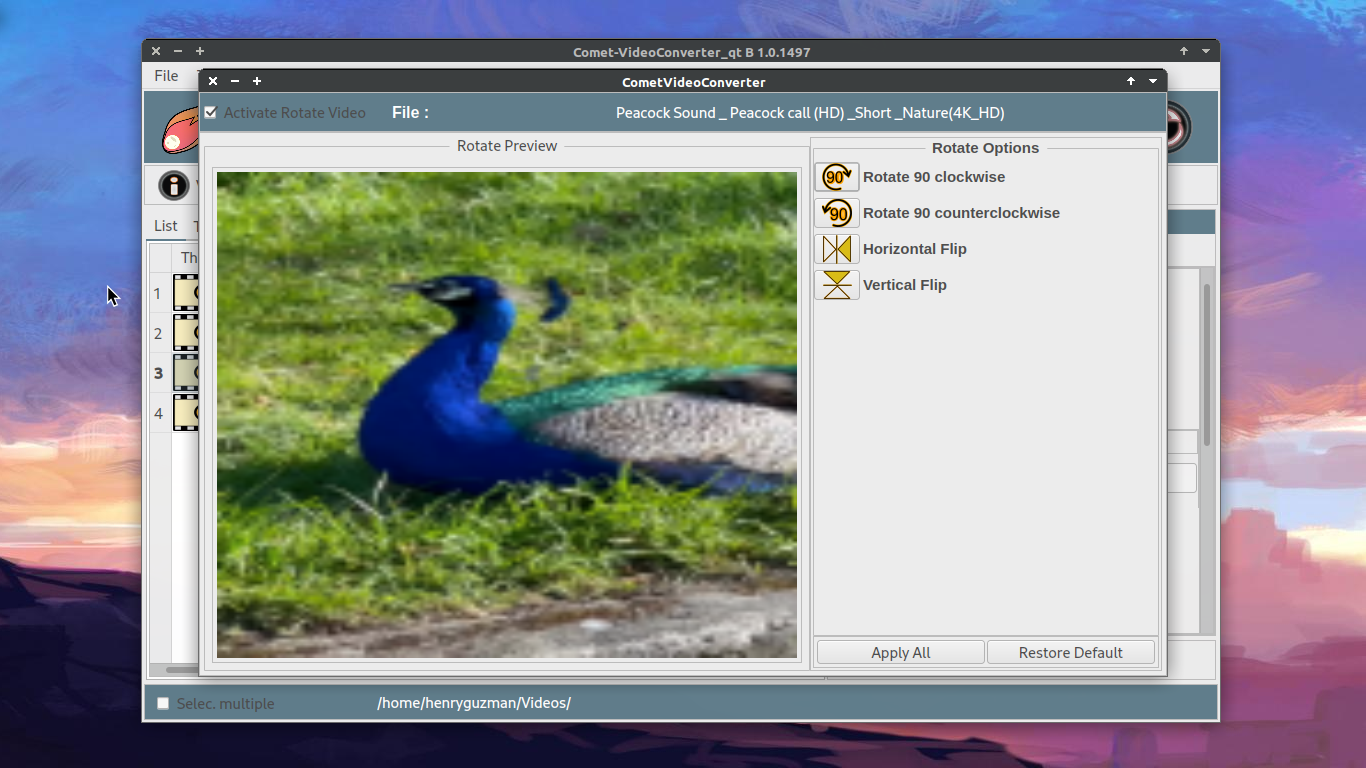The height and width of the screenshot is (768, 1366).
Task: Click the Rotate 90 clockwise icon
Action: pos(837,177)
